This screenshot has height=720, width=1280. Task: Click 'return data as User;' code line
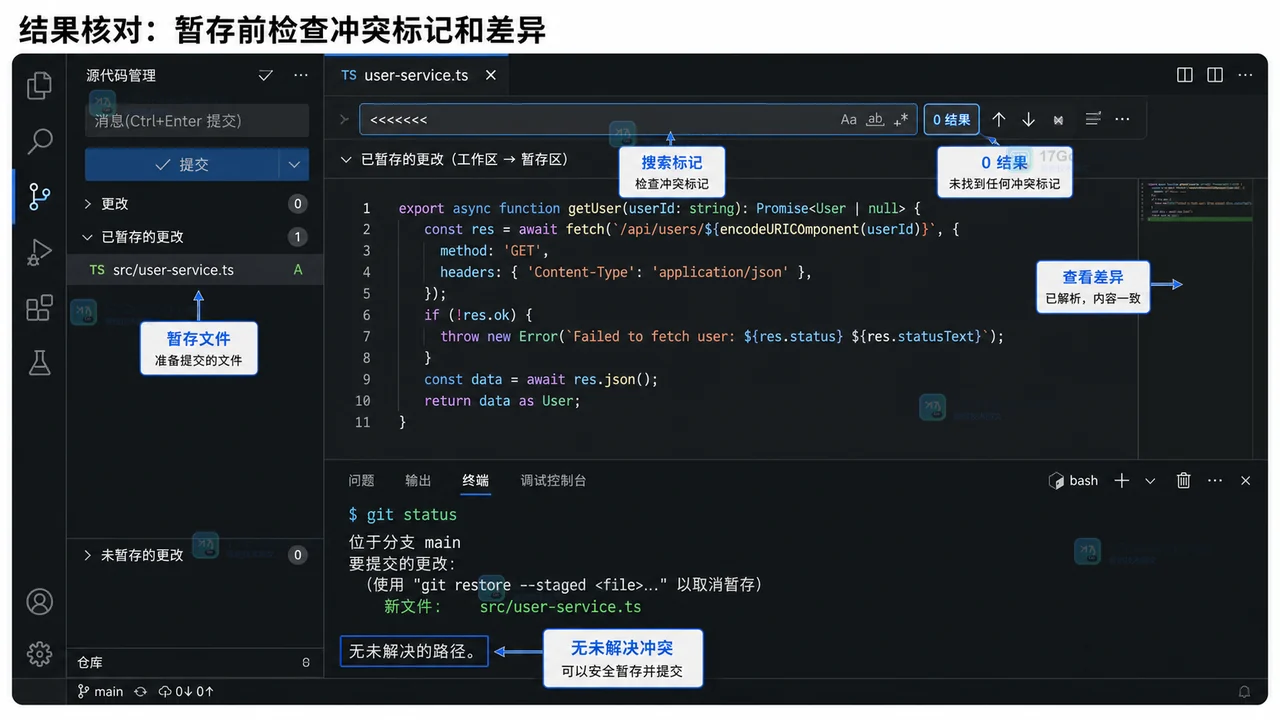pos(502,400)
